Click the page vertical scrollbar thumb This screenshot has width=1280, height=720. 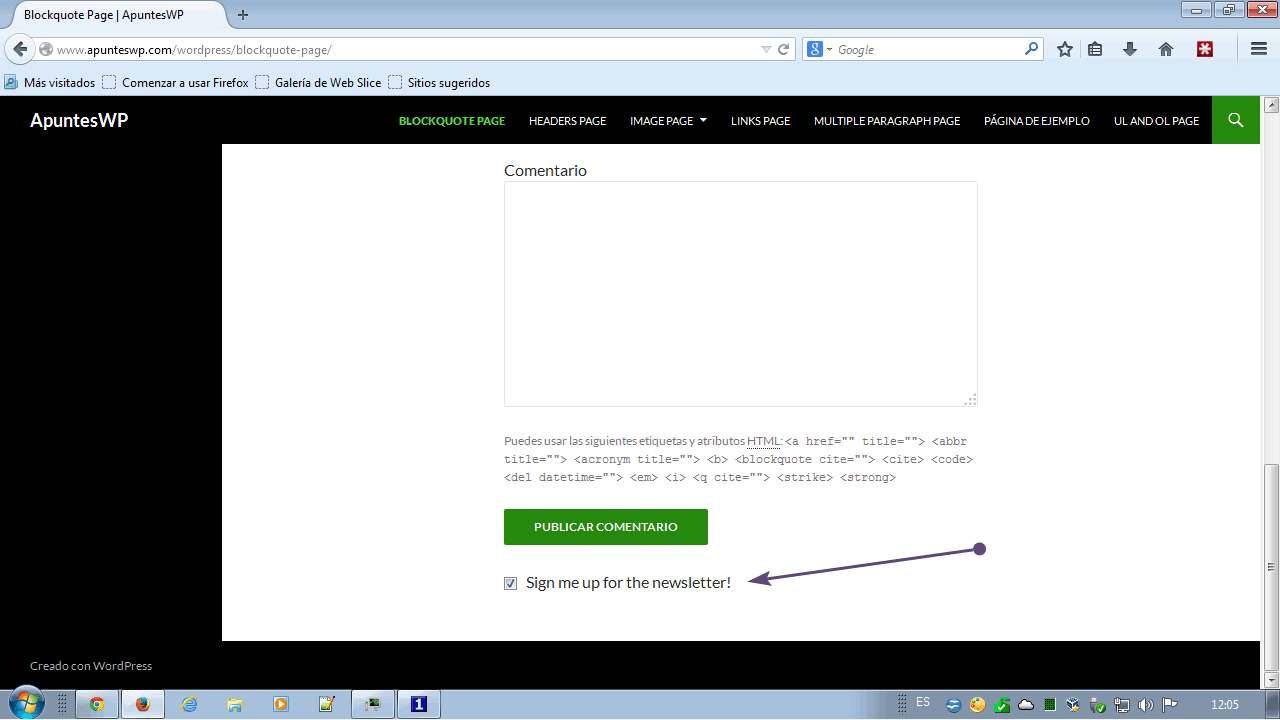click(1271, 569)
